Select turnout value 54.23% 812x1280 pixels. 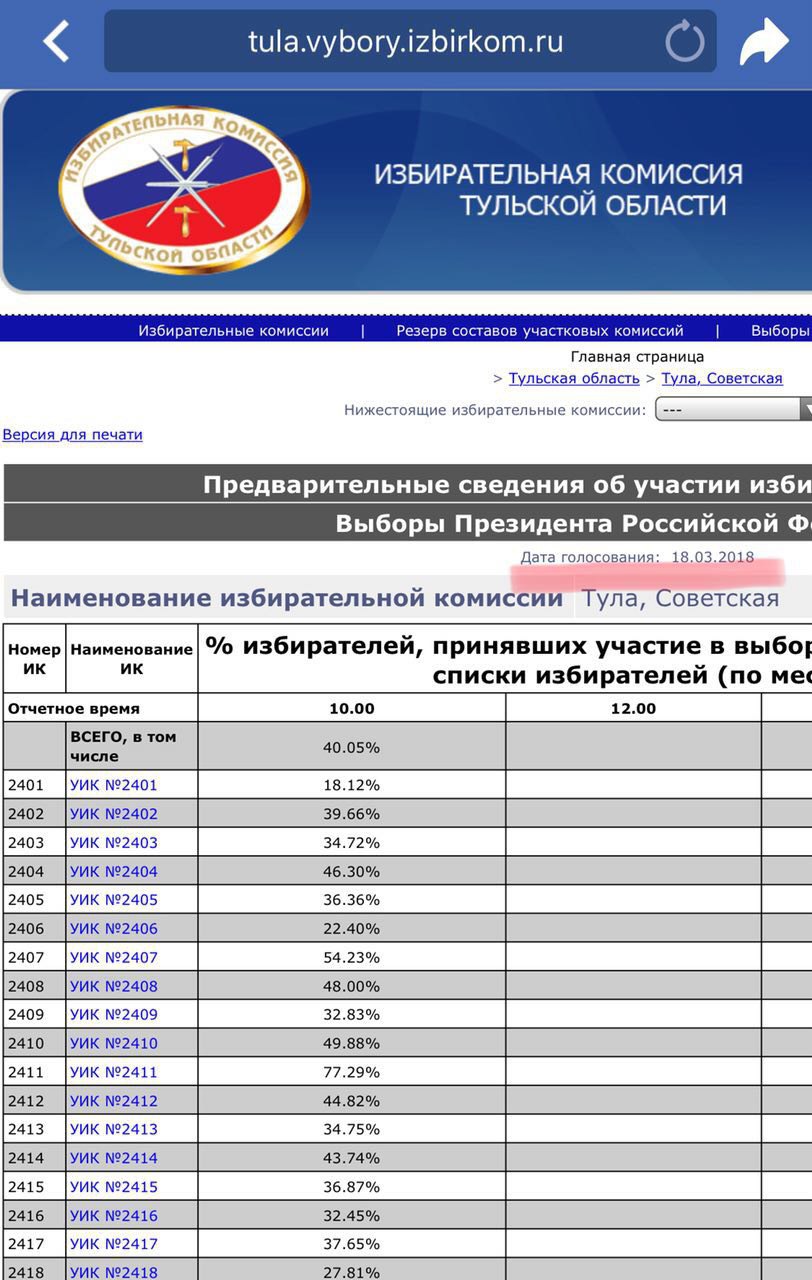pos(351,957)
